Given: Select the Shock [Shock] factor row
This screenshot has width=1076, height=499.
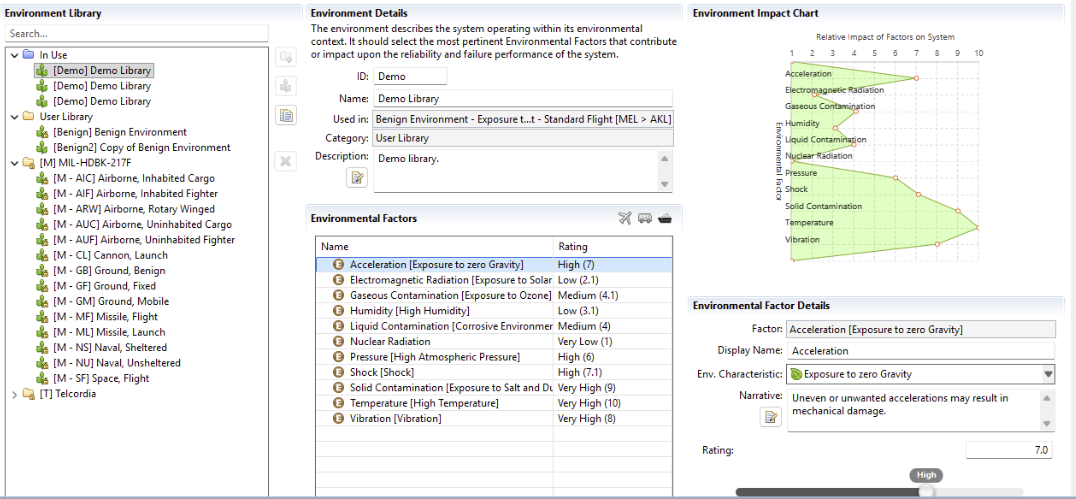Looking at the screenshot, I should pos(494,372).
